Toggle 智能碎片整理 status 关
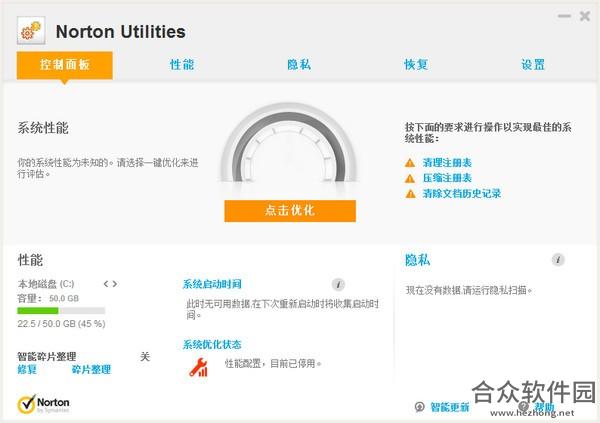 [145, 357]
